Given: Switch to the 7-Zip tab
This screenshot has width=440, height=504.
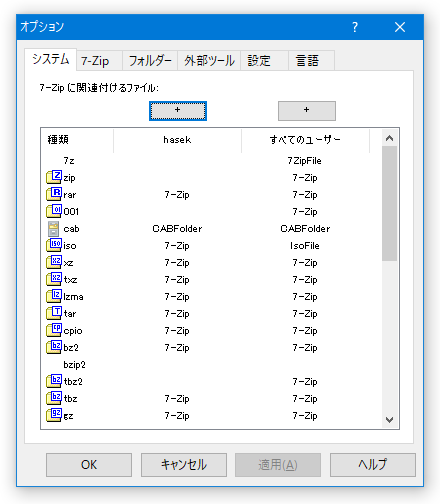Looking at the screenshot, I should [x=99, y=61].
